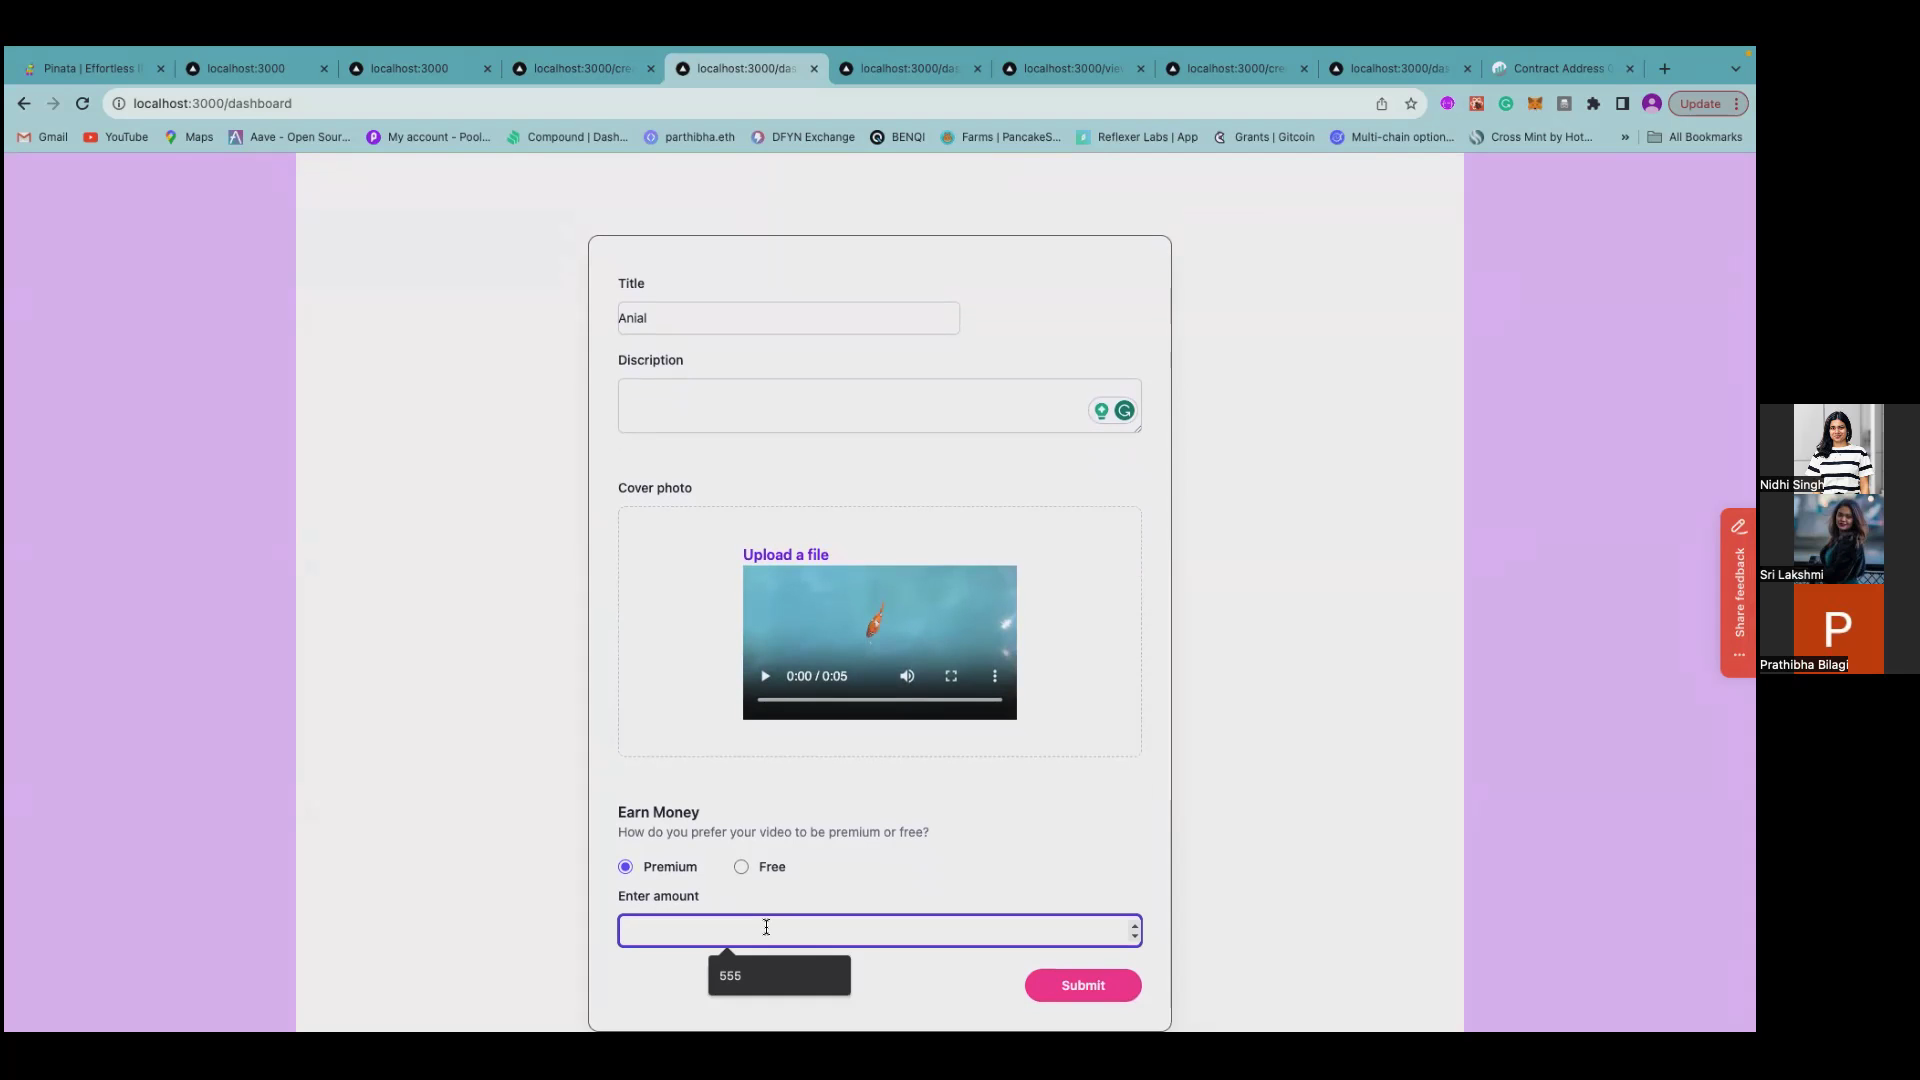Click the video progress bar
Viewport: 1920px width, 1080px height.
[880, 699]
